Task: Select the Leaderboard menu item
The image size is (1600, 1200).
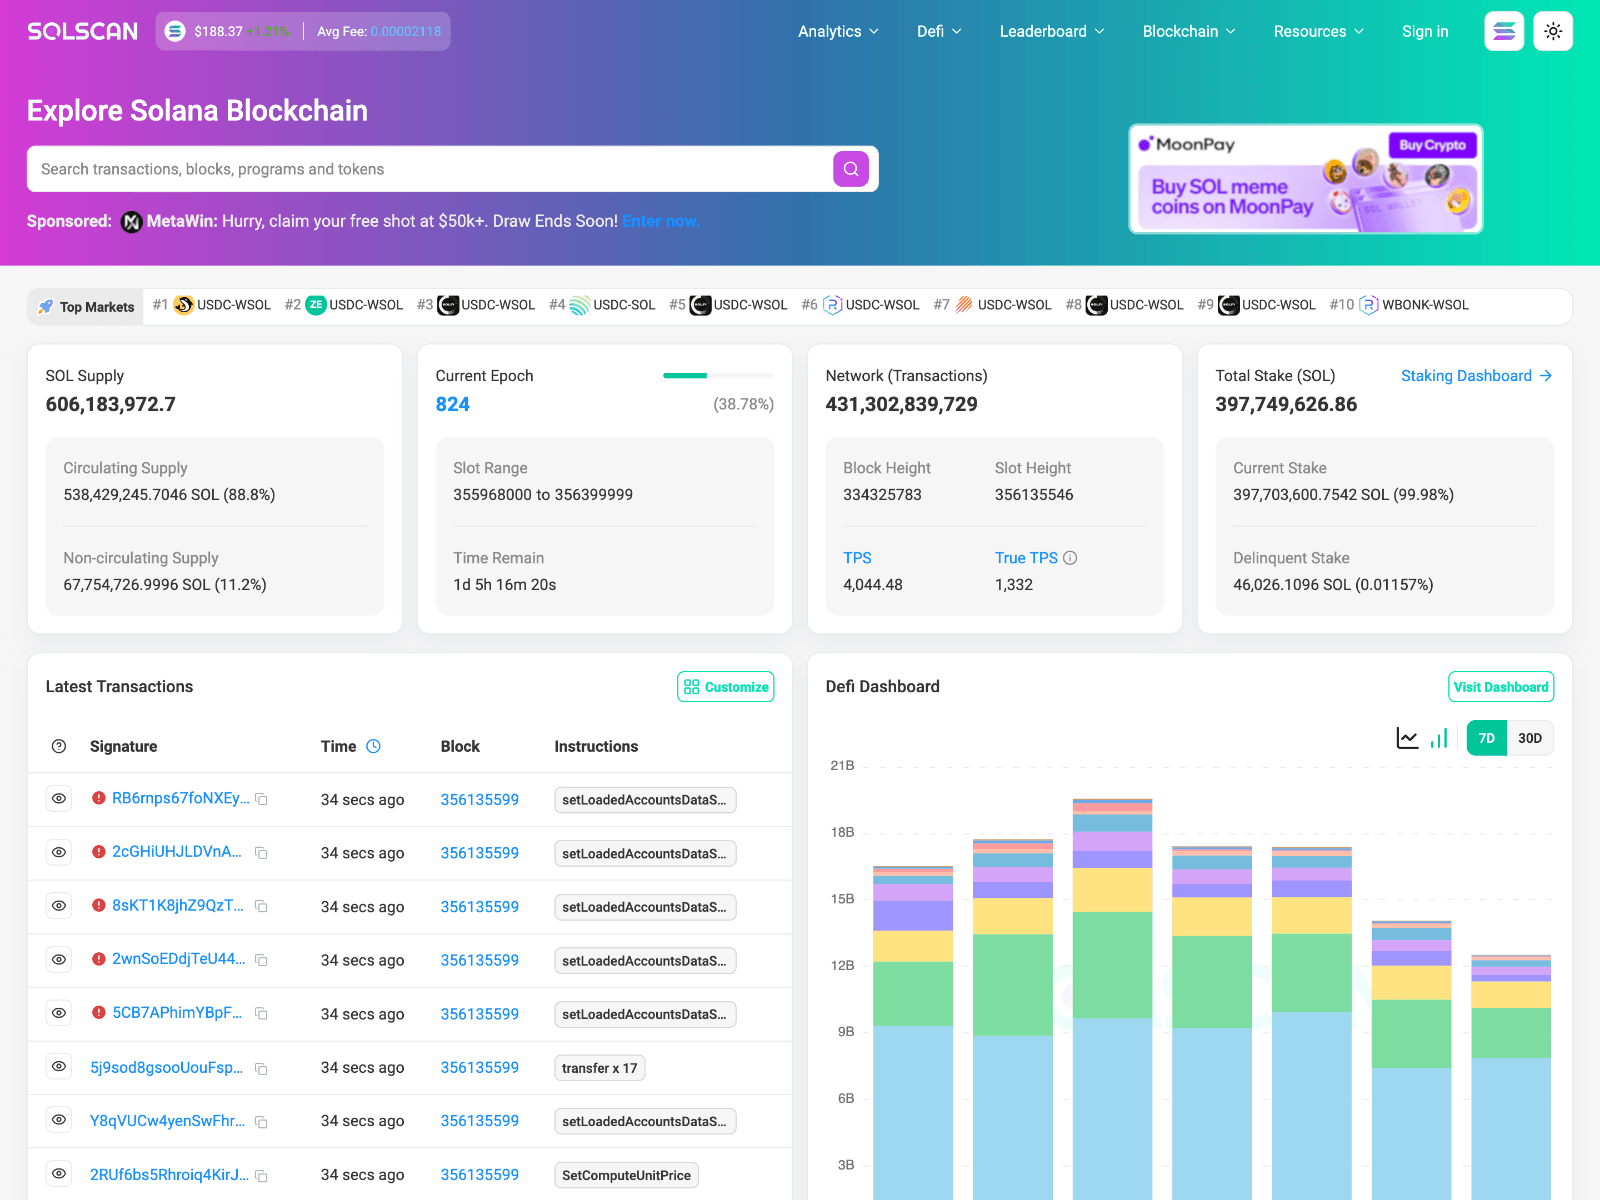Action: [x=1051, y=31]
